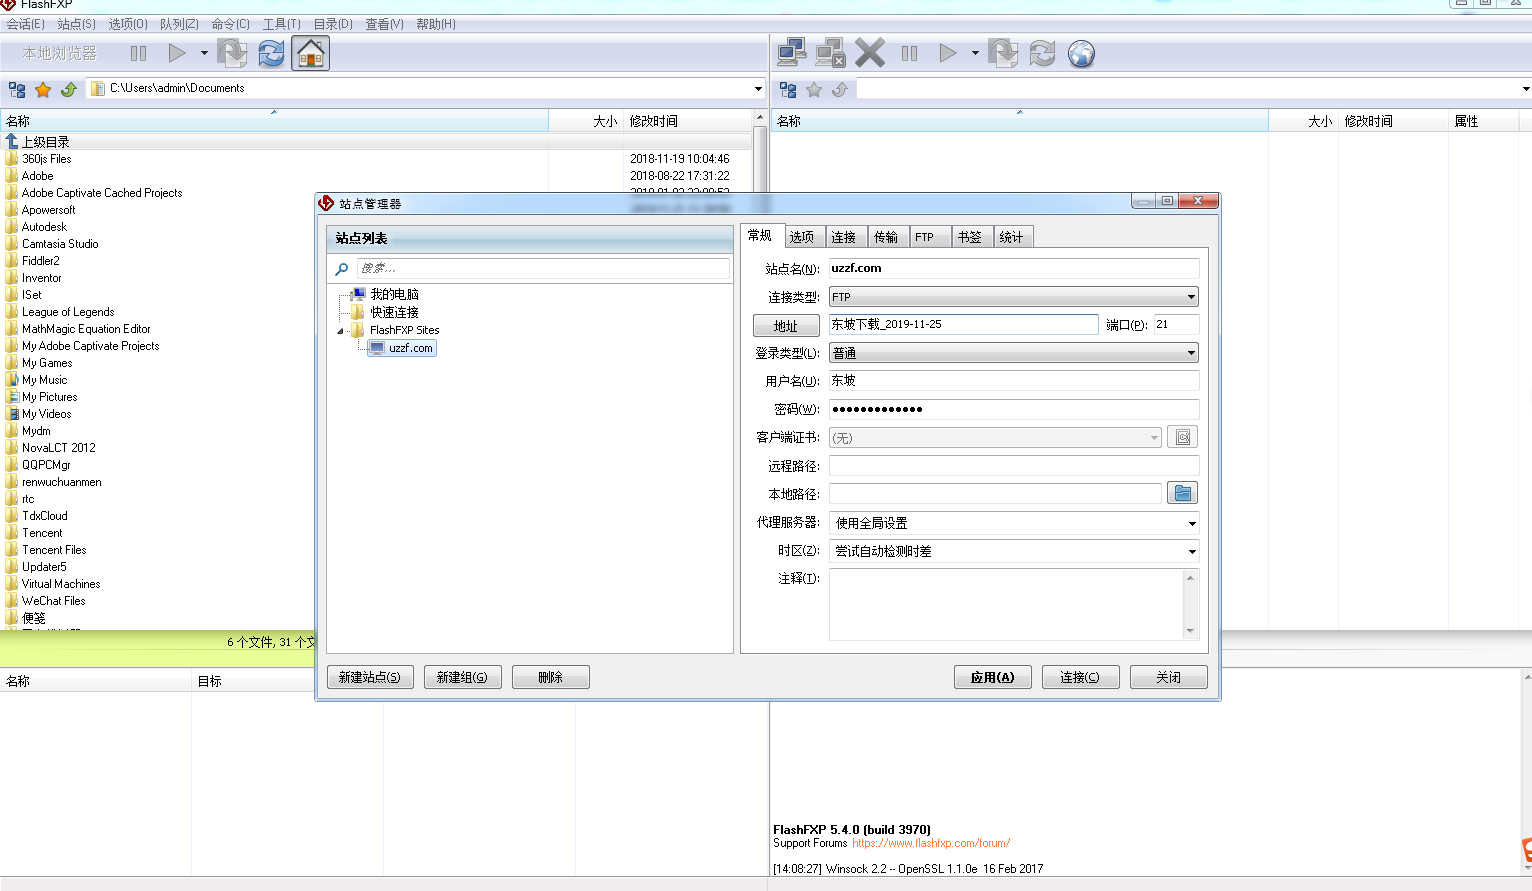Screen dimensions: 1532x891
Task: Click the search magnifier in the site list
Action: (x=342, y=269)
